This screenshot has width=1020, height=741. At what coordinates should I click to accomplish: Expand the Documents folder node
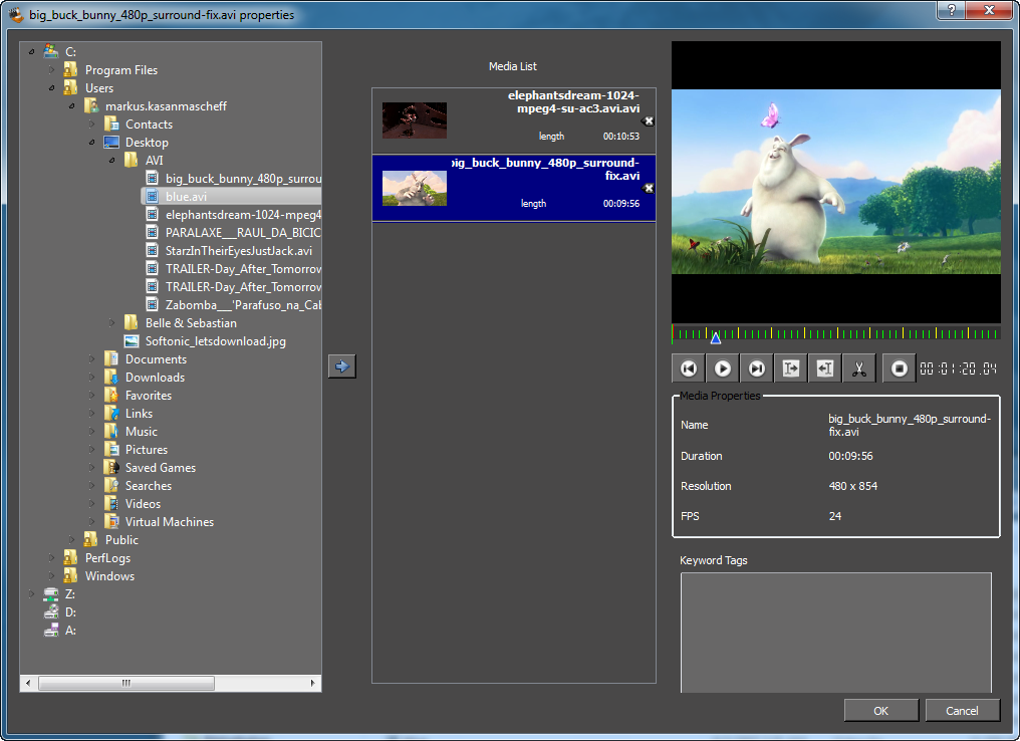92,359
